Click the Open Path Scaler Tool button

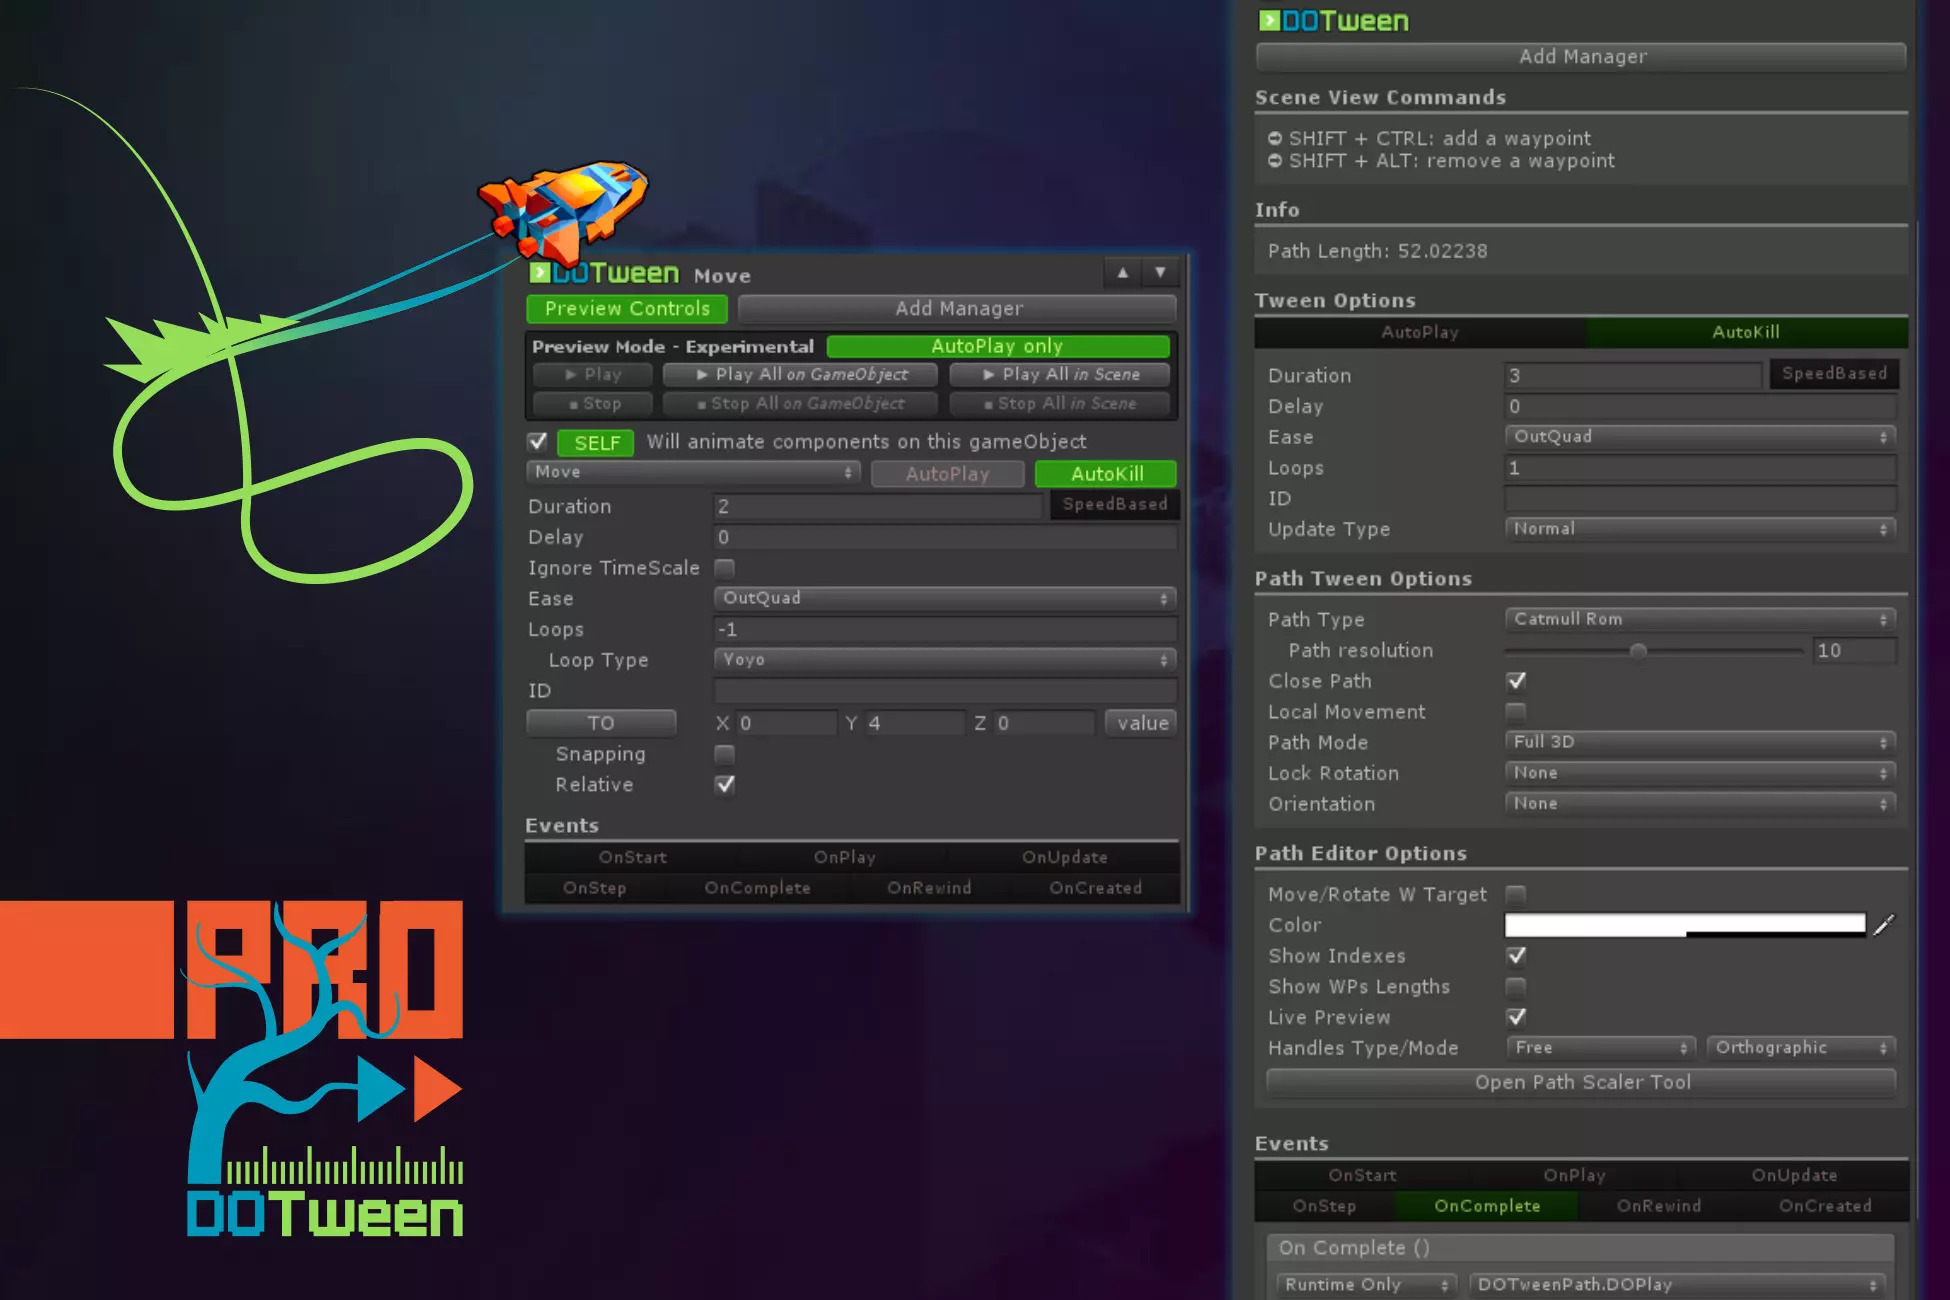coord(1580,1082)
